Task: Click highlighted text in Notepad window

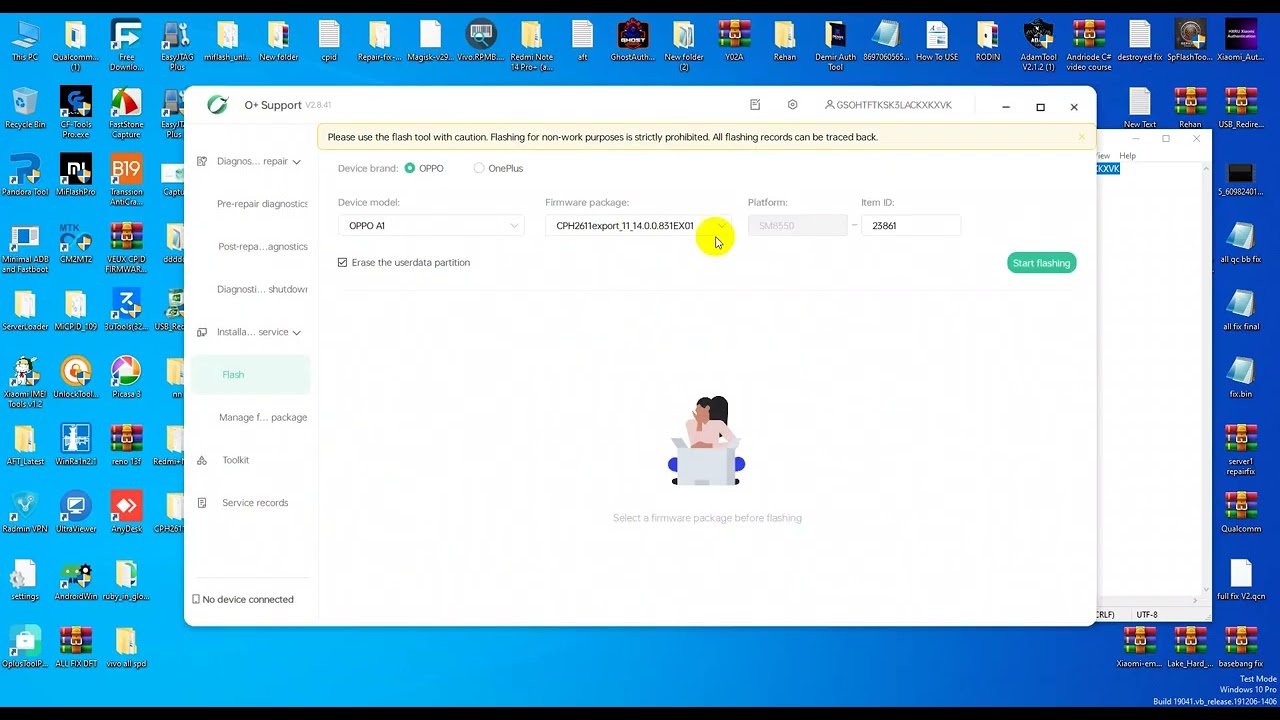Action: coord(1108,168)
